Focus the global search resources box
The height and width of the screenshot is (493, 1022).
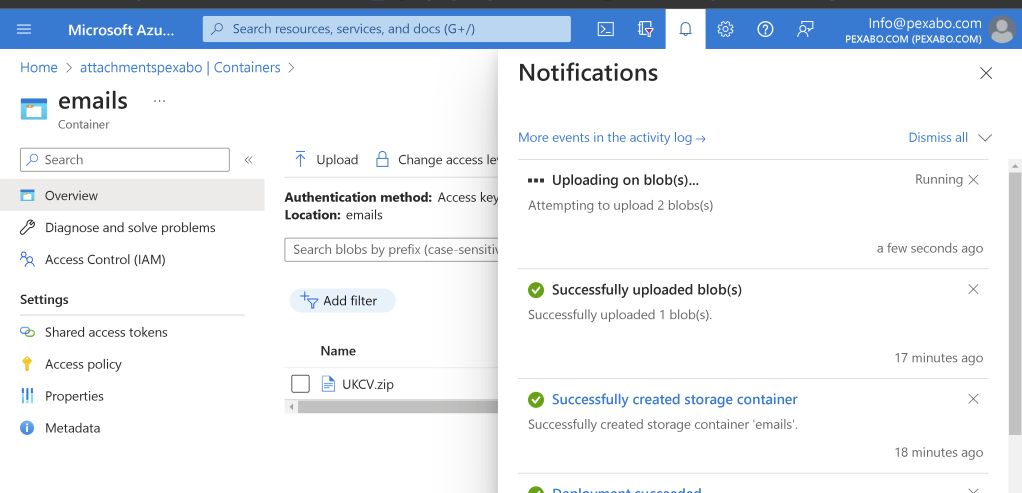click(x=387, y=29)
